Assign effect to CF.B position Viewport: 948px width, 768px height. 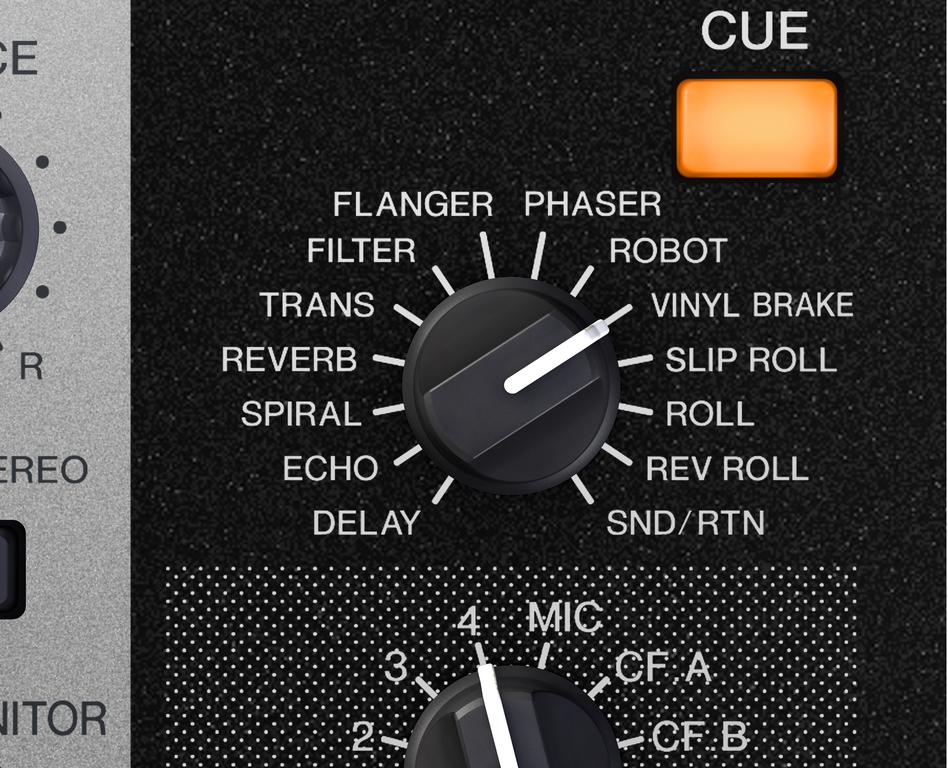(700, 736)
